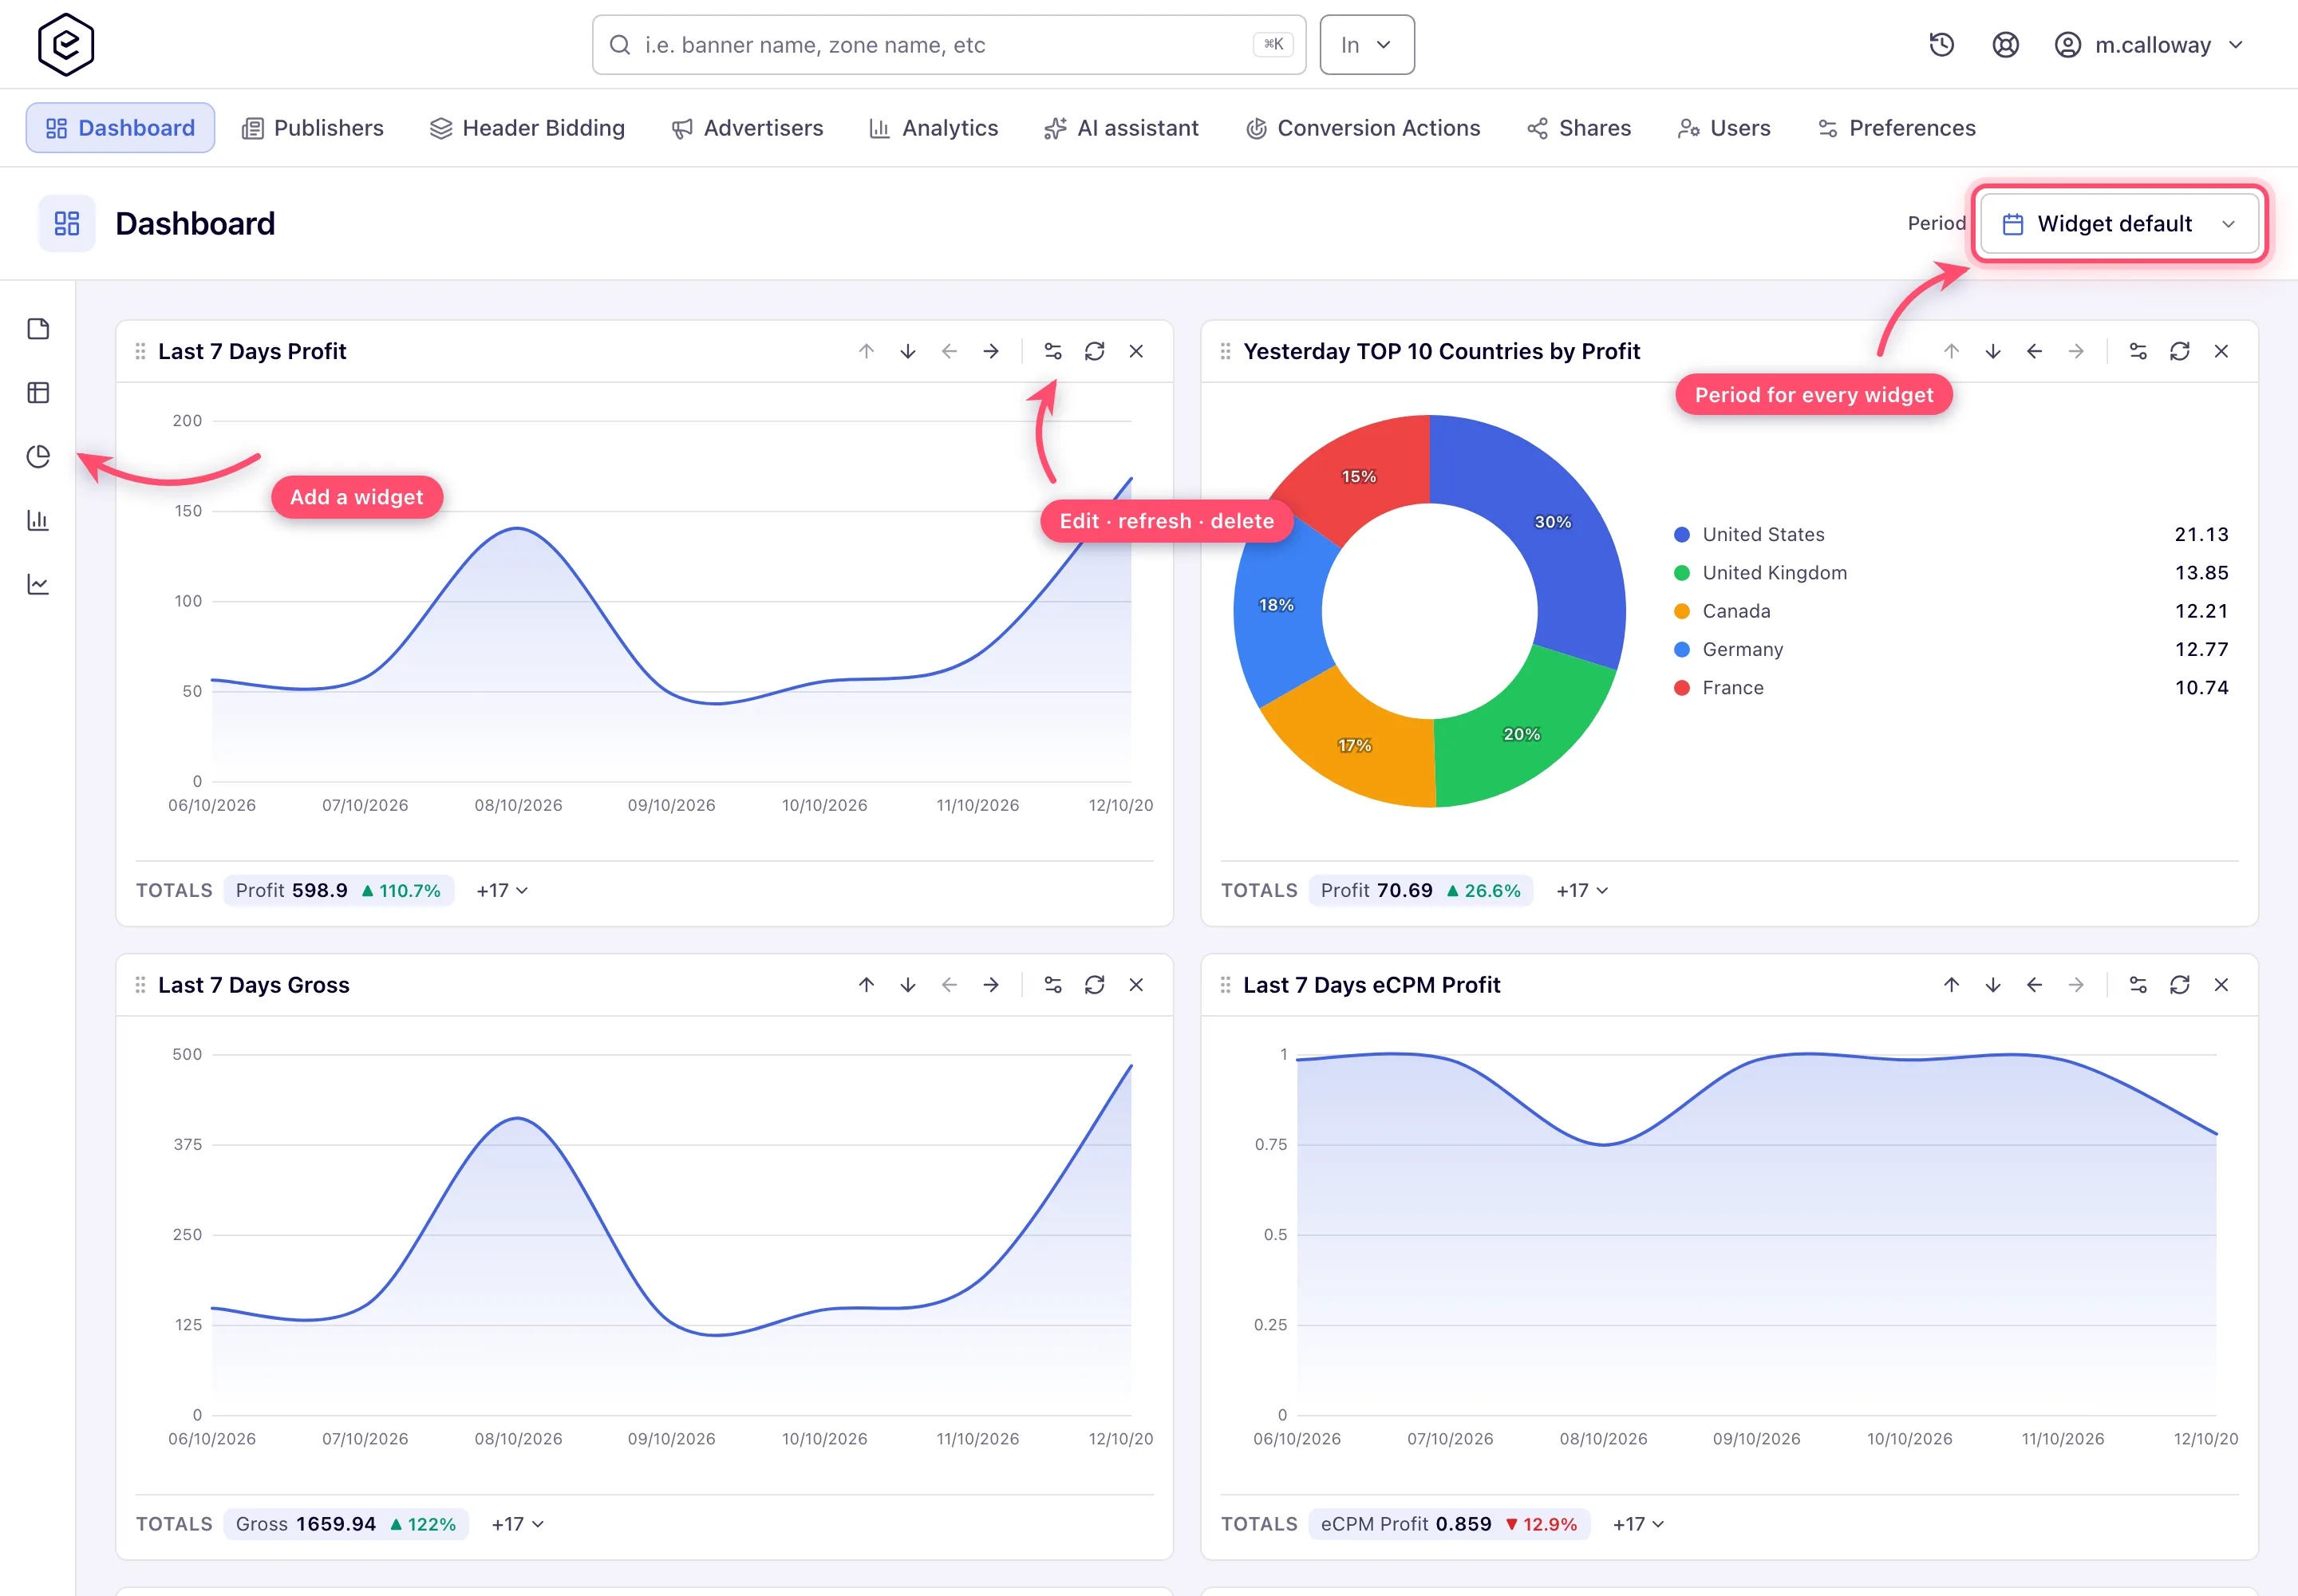Open Header Bidding tab
The width and height of the screenshot is (2298, 1596).
[x=527, y=128]
